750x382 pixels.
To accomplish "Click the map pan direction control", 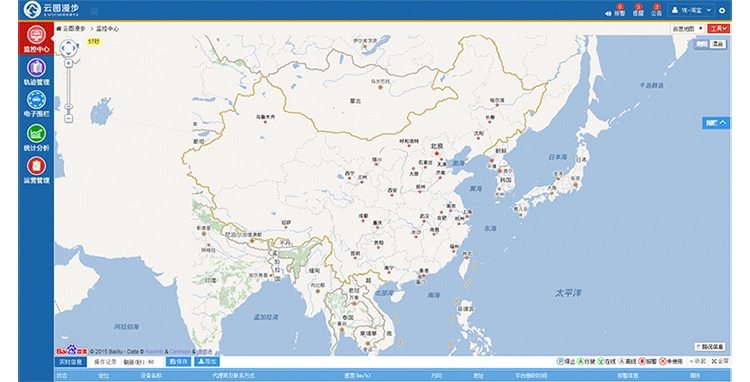I will coord(68,48).
